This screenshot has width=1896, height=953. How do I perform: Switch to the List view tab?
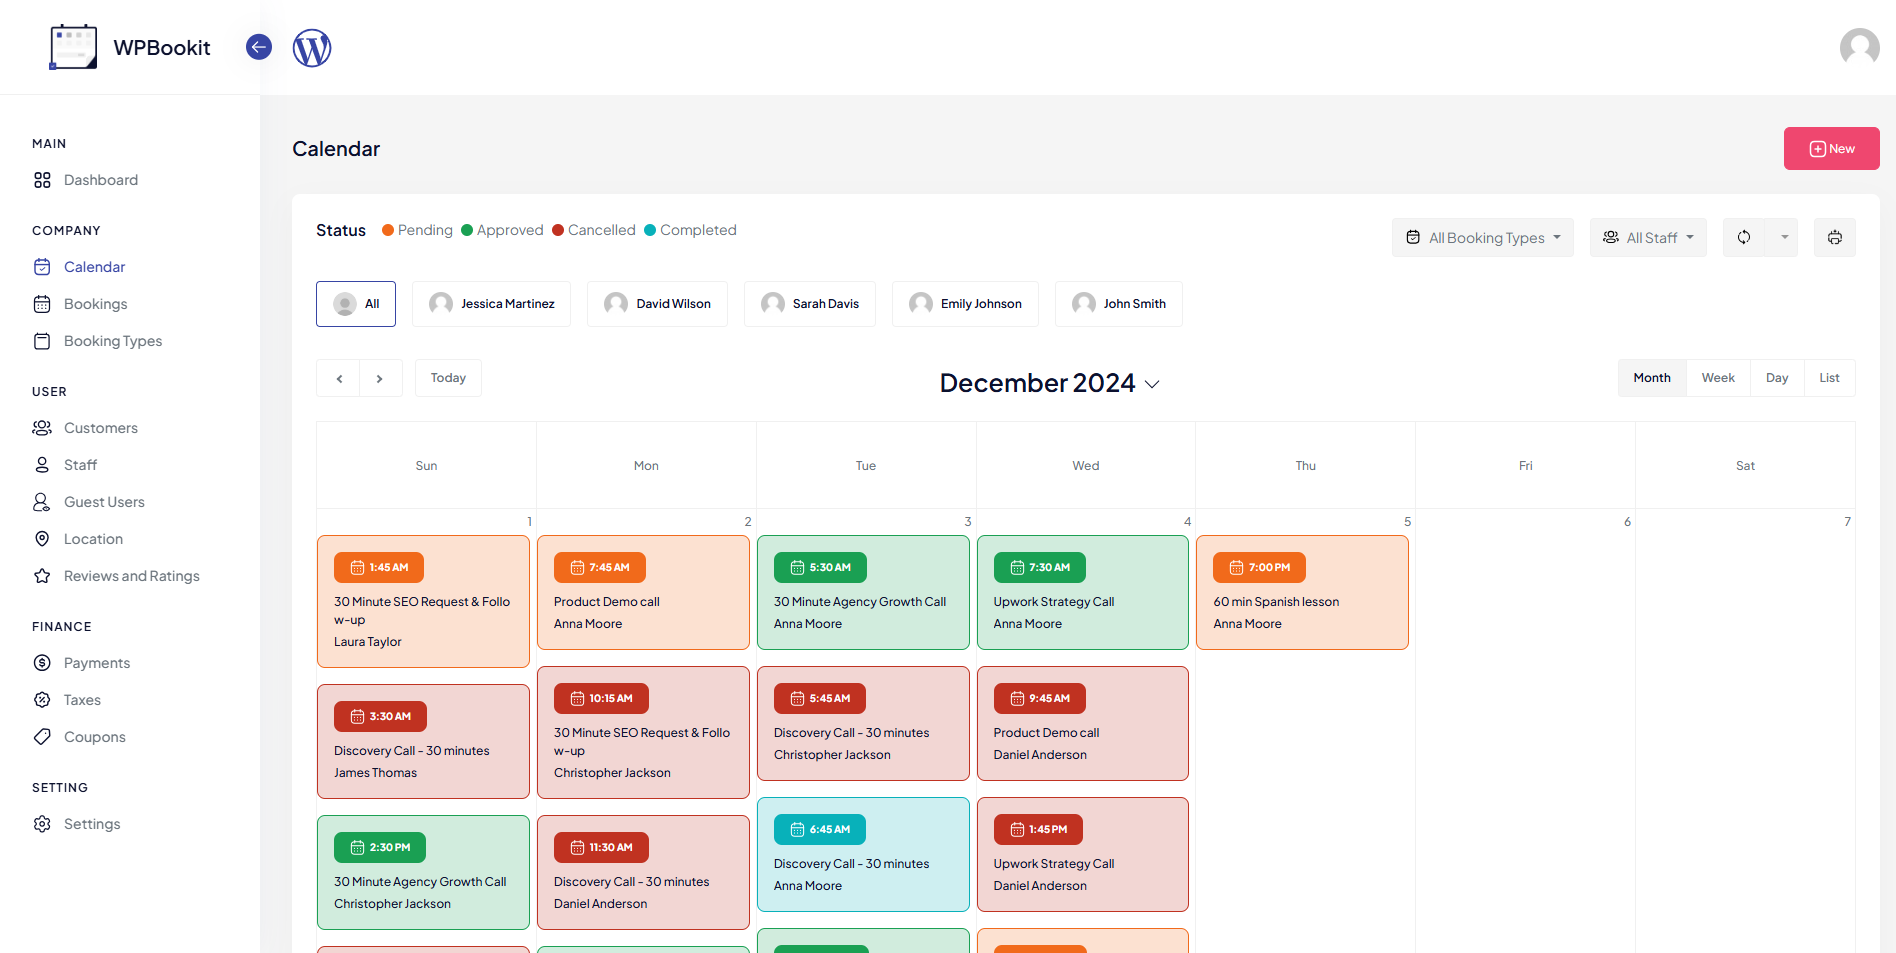tap(1828, 378)
